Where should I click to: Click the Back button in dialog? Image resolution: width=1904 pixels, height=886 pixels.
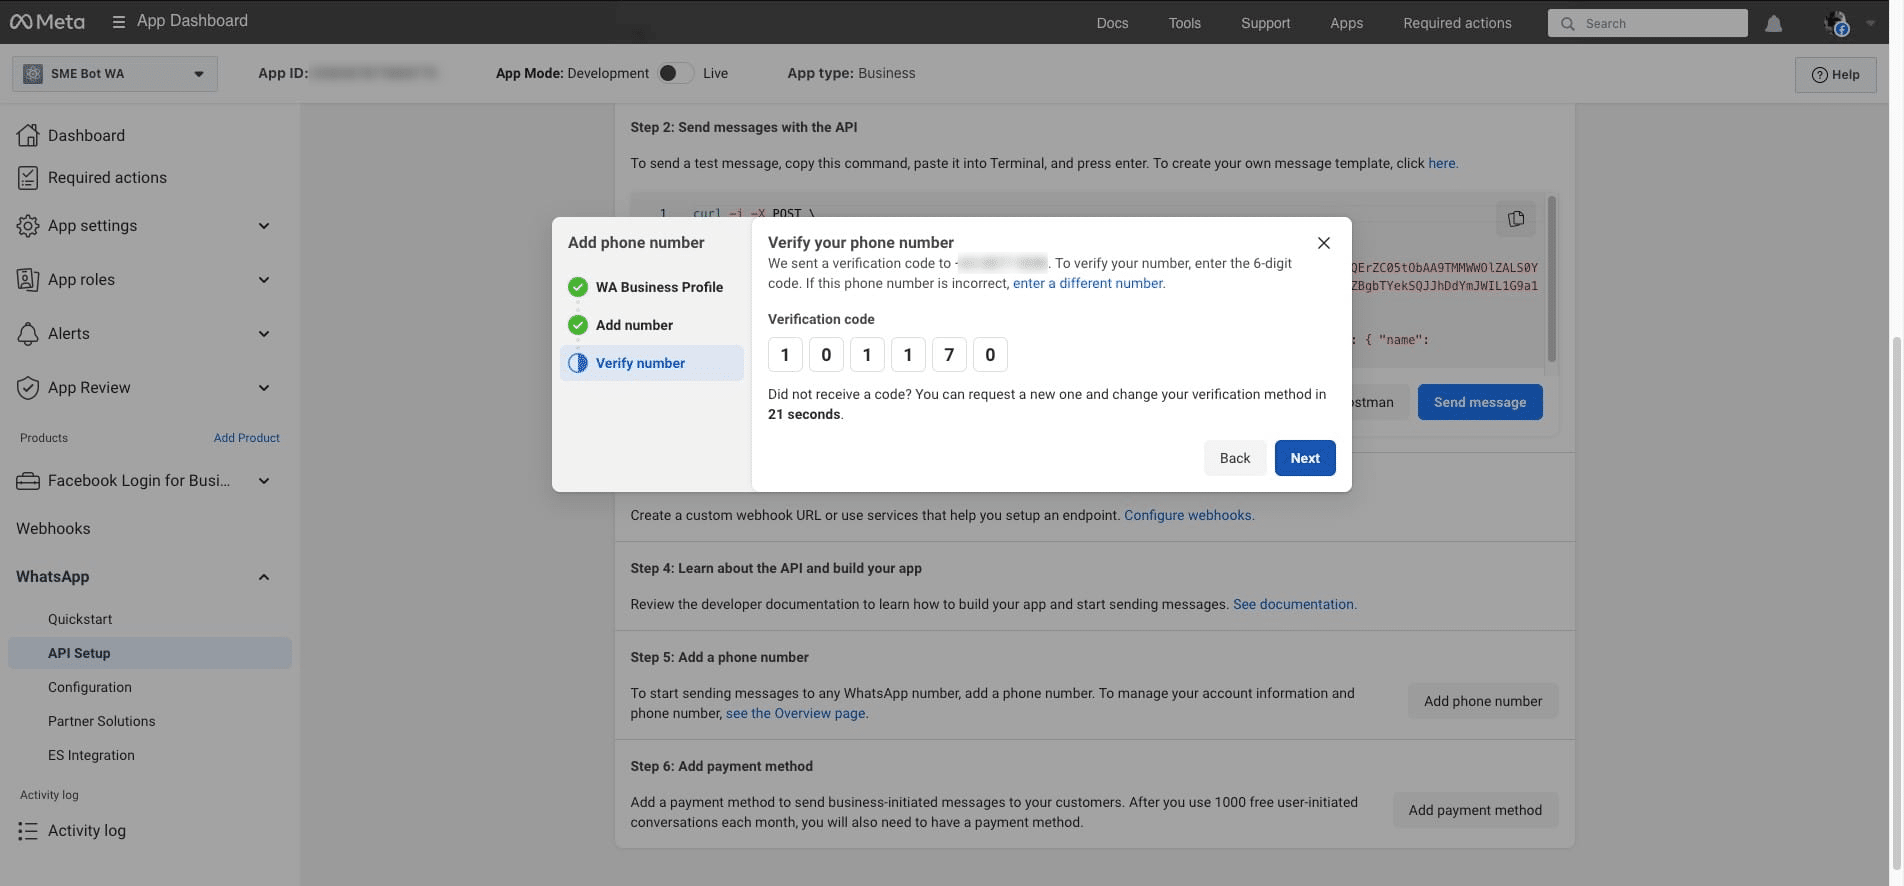(1235, 458)
